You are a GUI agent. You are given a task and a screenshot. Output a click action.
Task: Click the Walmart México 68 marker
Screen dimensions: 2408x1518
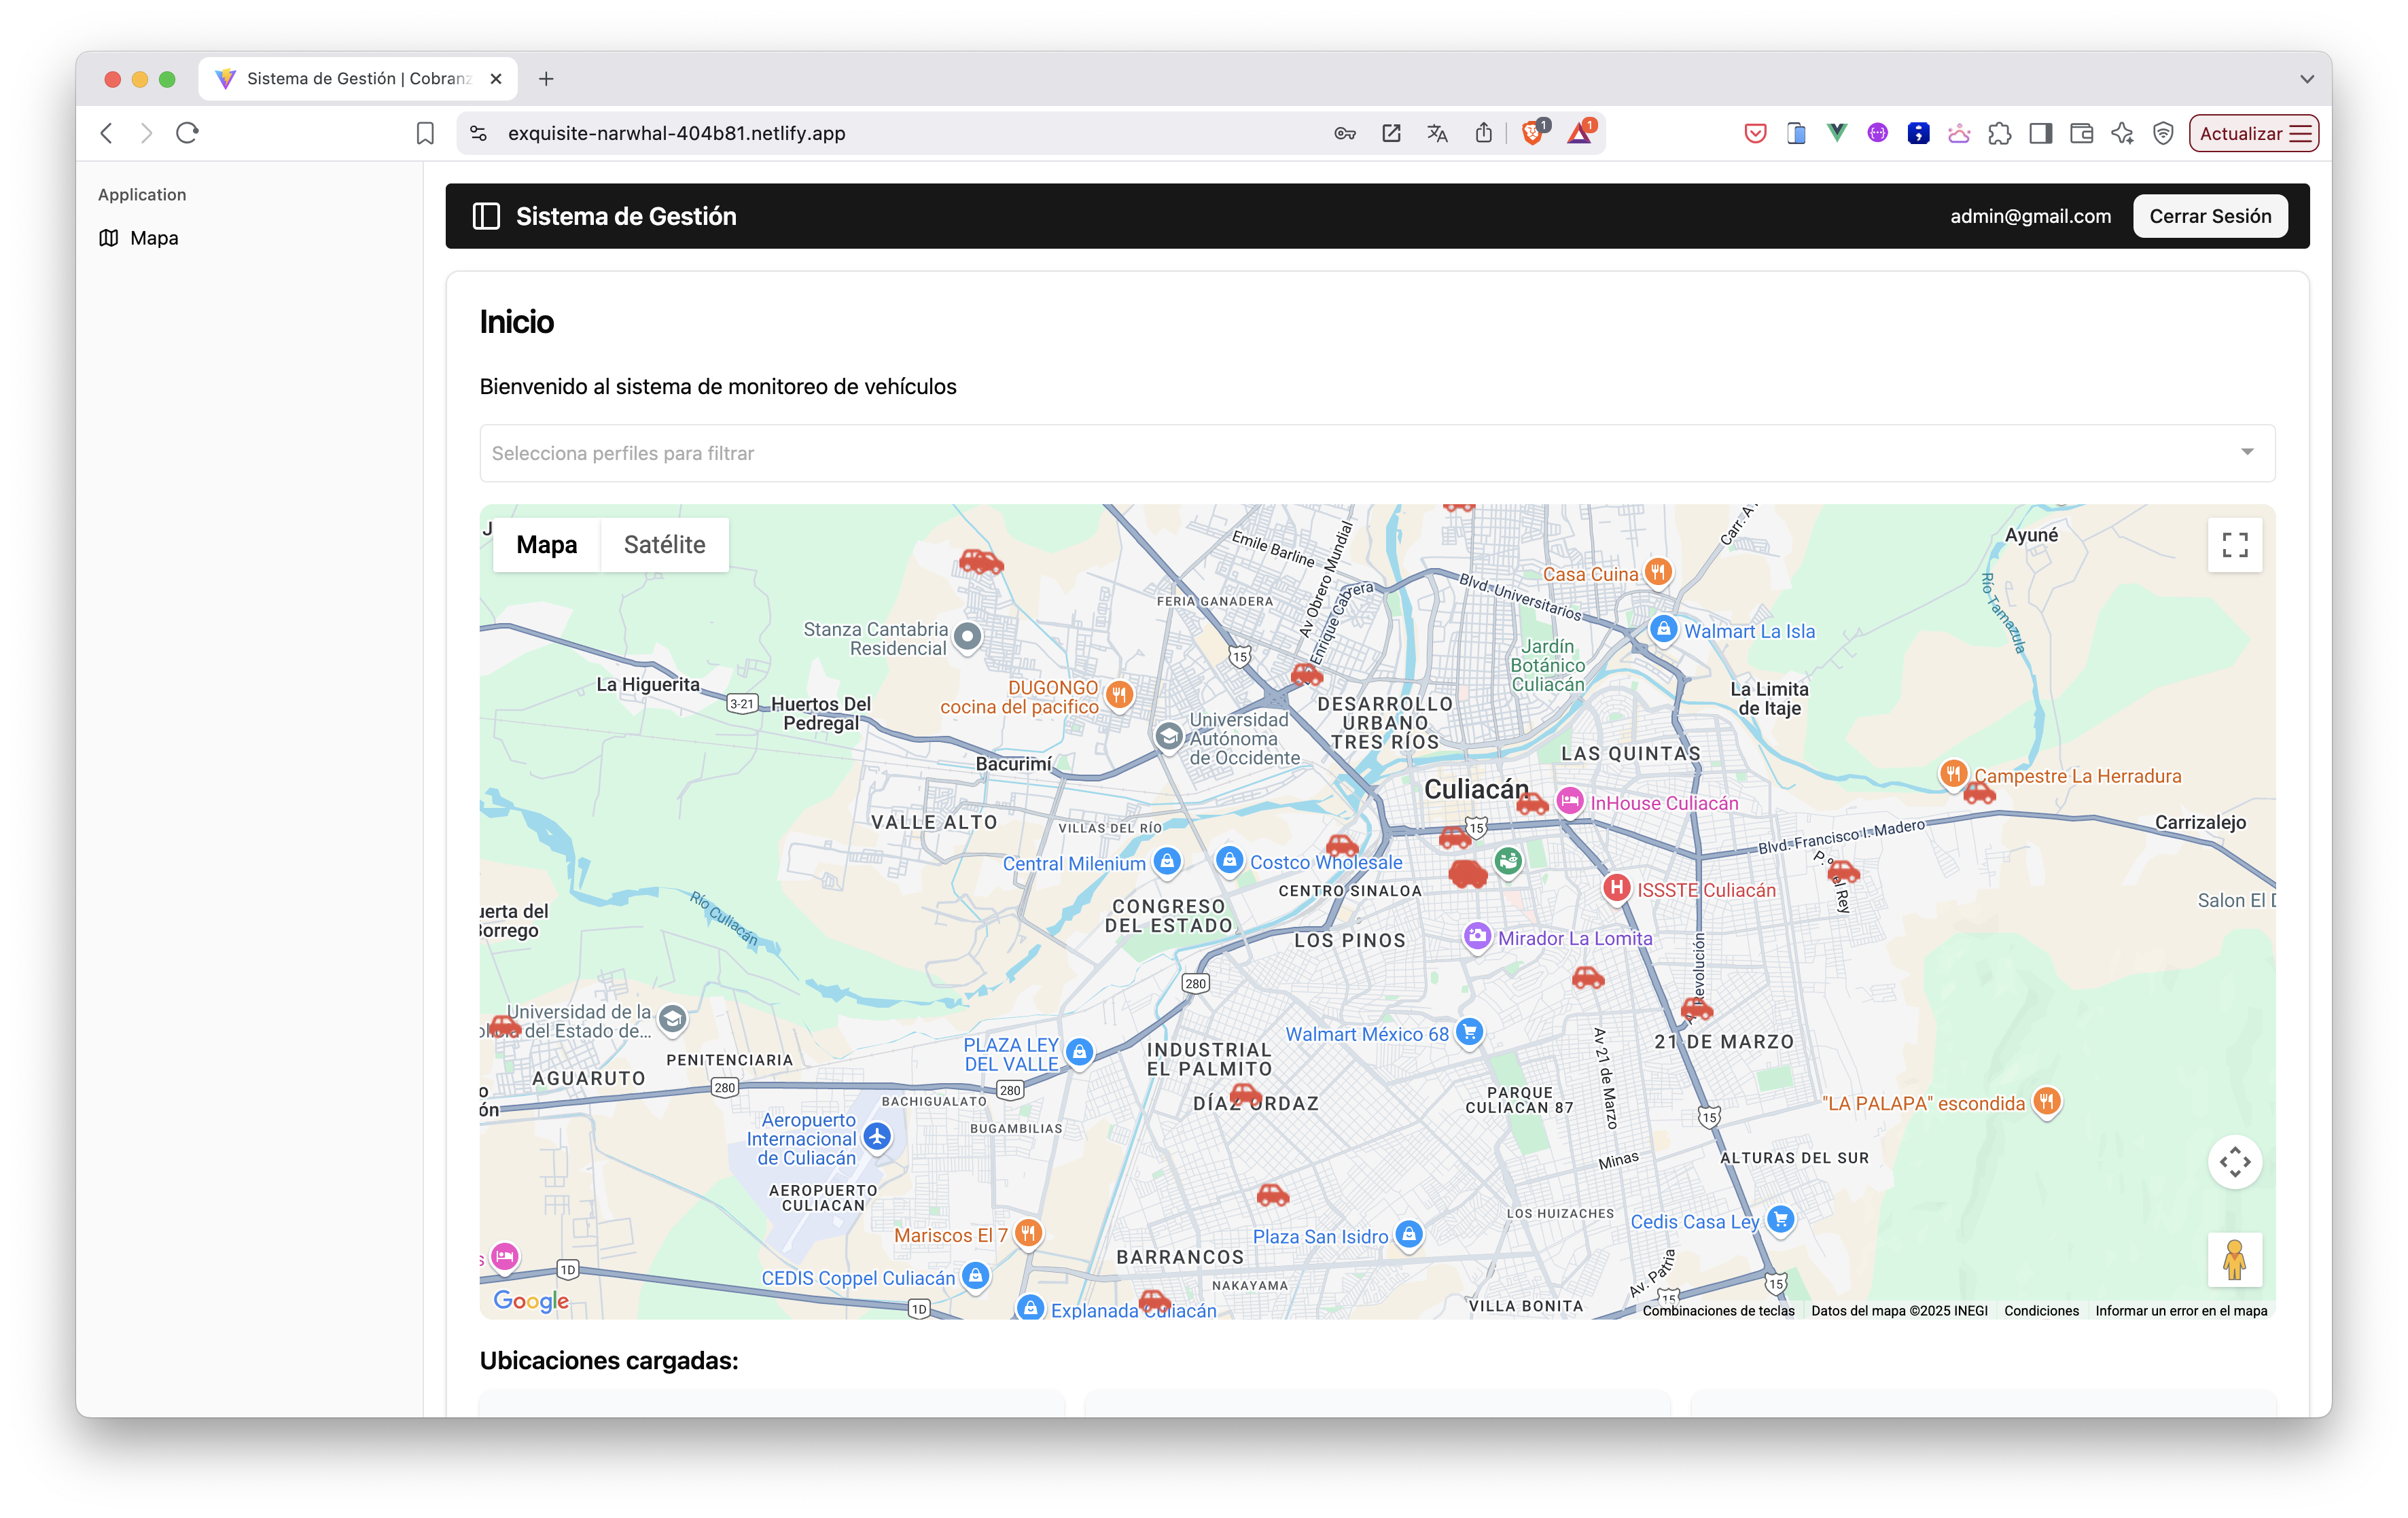tap(1469, 1032)
